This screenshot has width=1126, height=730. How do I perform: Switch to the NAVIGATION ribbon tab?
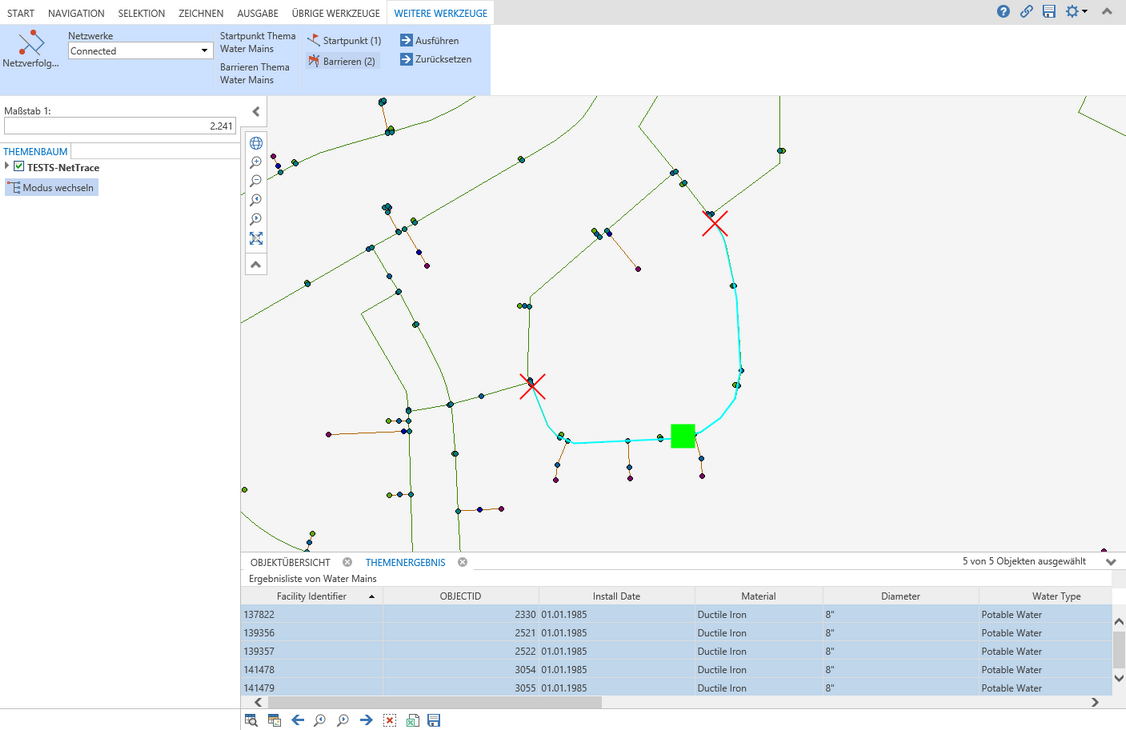click(76, 13)
